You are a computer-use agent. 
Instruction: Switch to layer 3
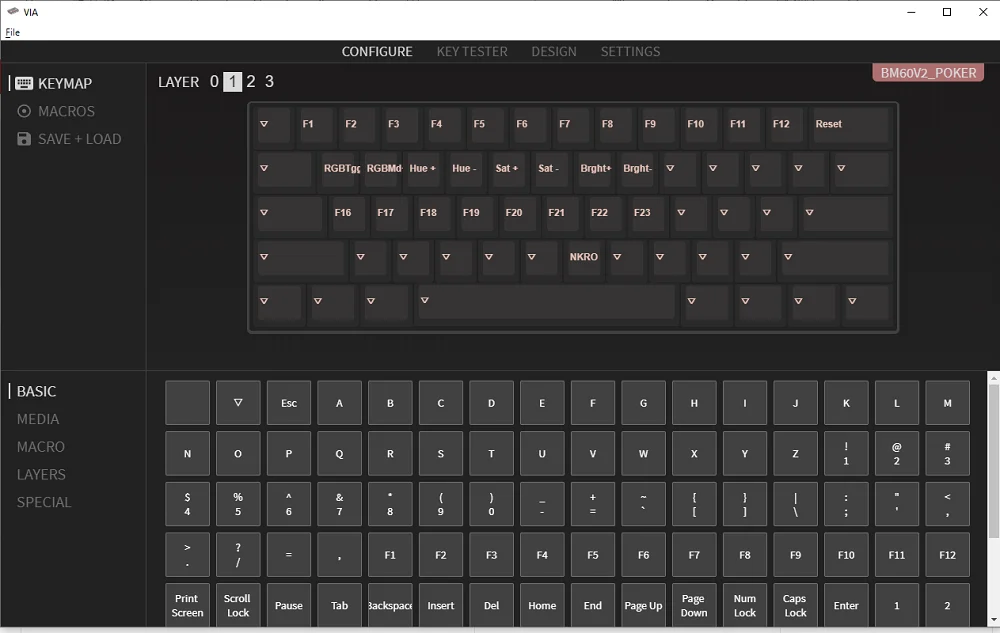[269, 82]
